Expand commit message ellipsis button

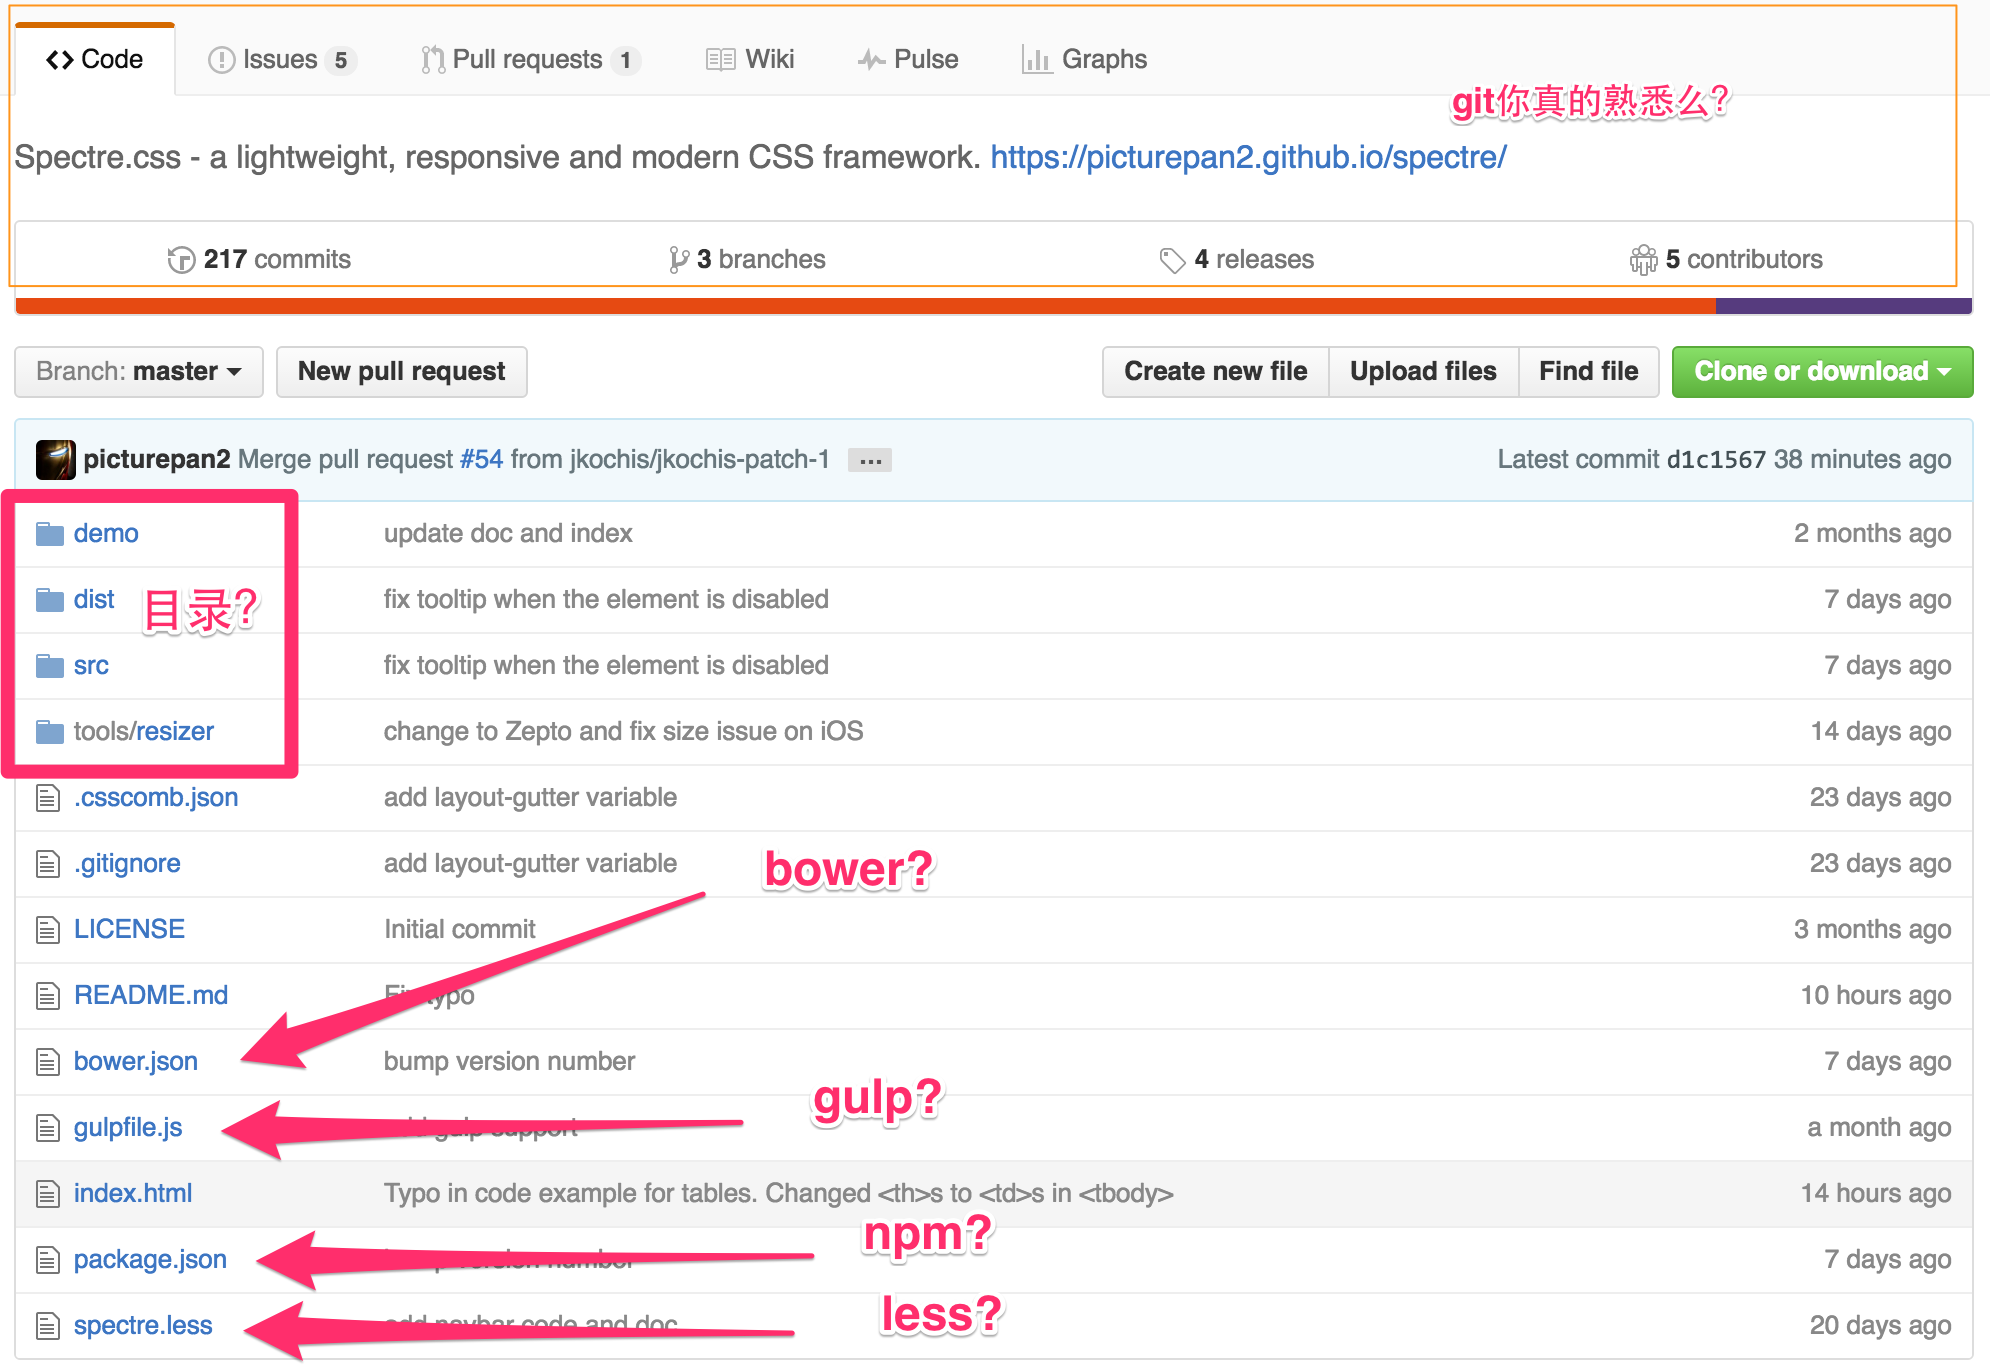[869, 461]
